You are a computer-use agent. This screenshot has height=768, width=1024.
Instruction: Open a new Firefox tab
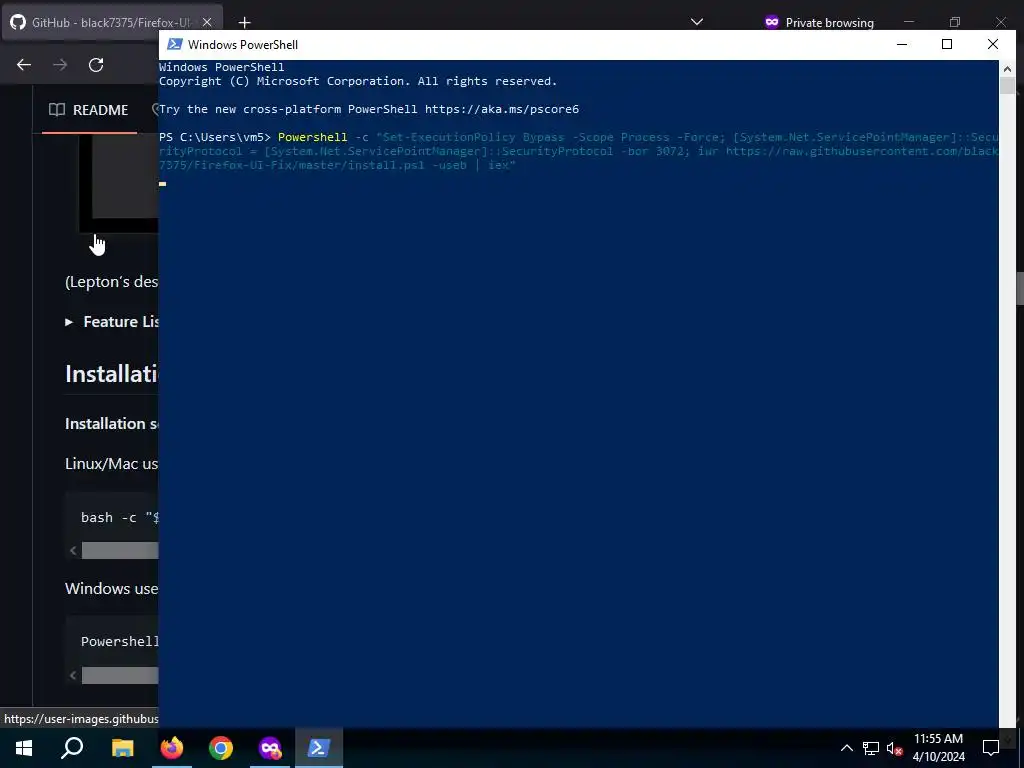click(244, 22)
